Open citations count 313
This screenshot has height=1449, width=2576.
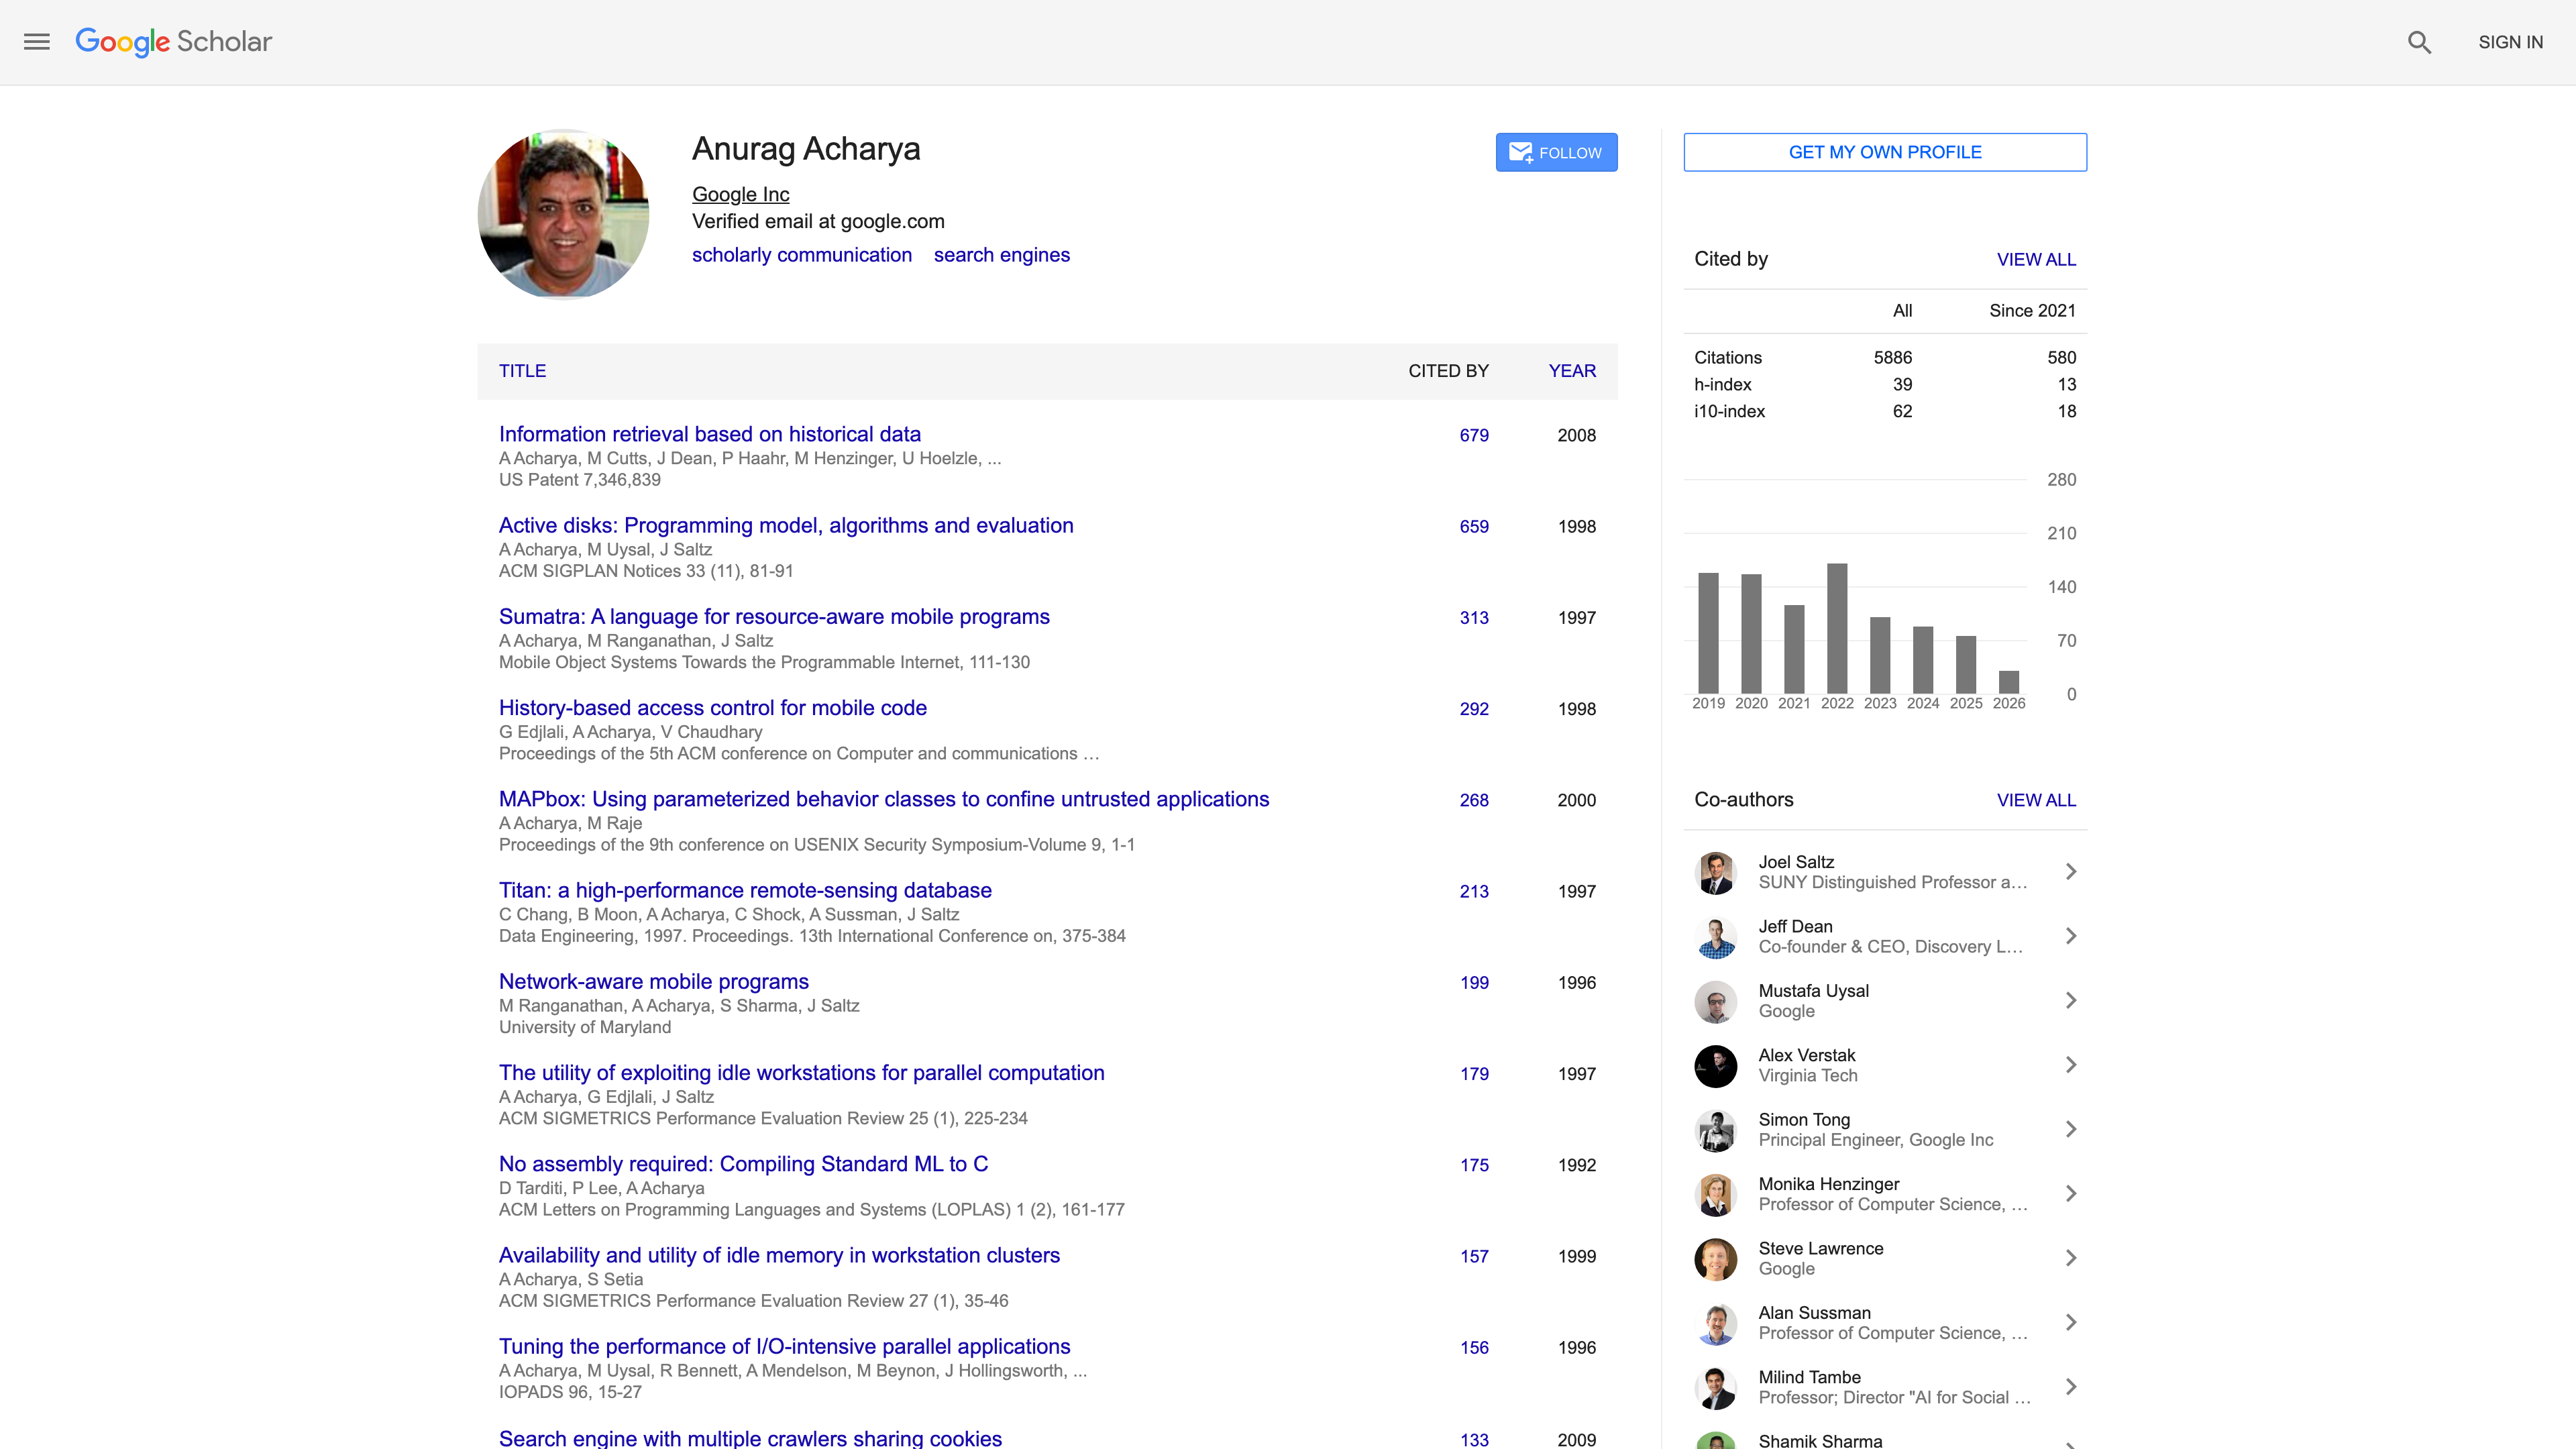point(1474,618)
